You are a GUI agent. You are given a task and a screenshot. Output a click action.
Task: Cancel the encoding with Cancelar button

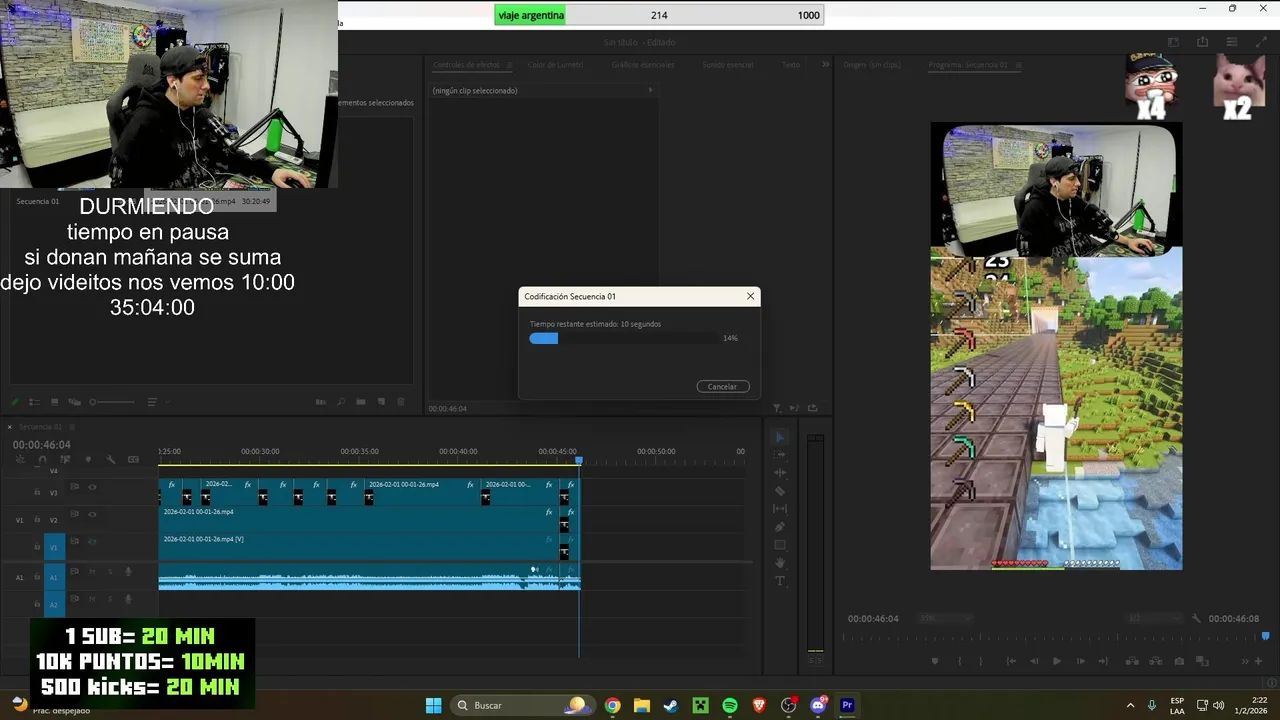coord(722,386)
